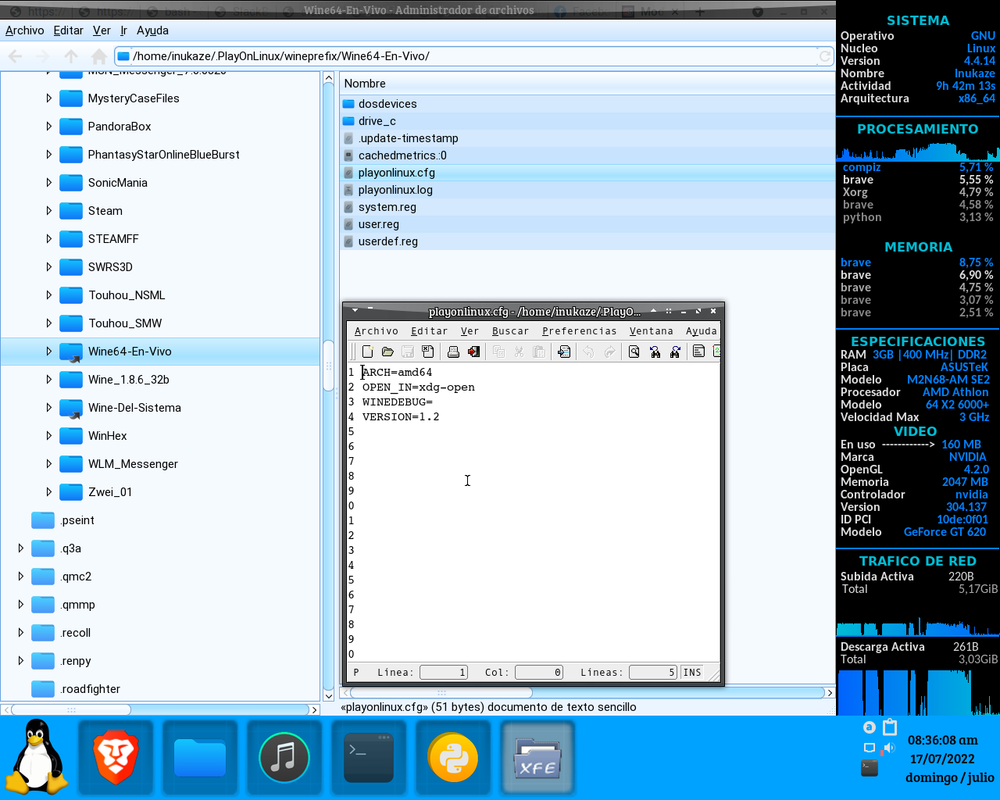
Task: Click the INS mode indicator in the editor status bar
Action: (692, 672)
